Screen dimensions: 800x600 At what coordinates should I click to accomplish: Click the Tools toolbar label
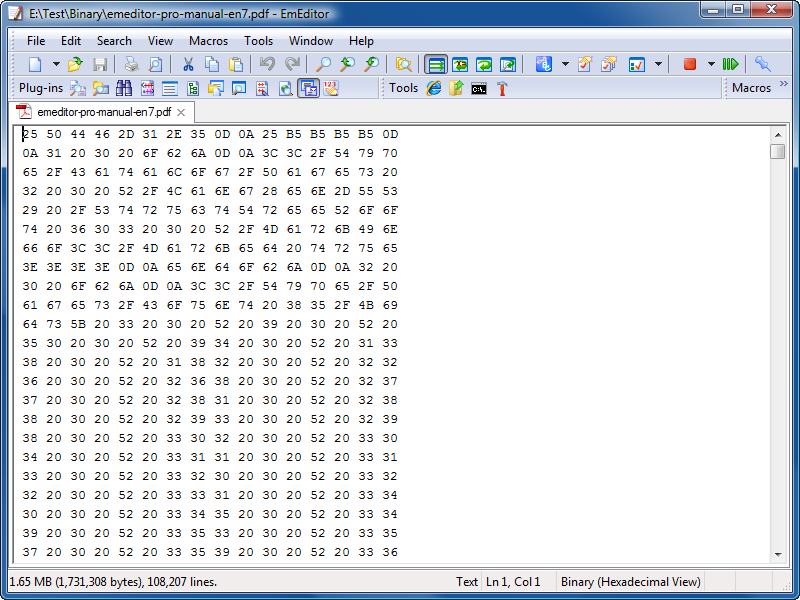404,88
